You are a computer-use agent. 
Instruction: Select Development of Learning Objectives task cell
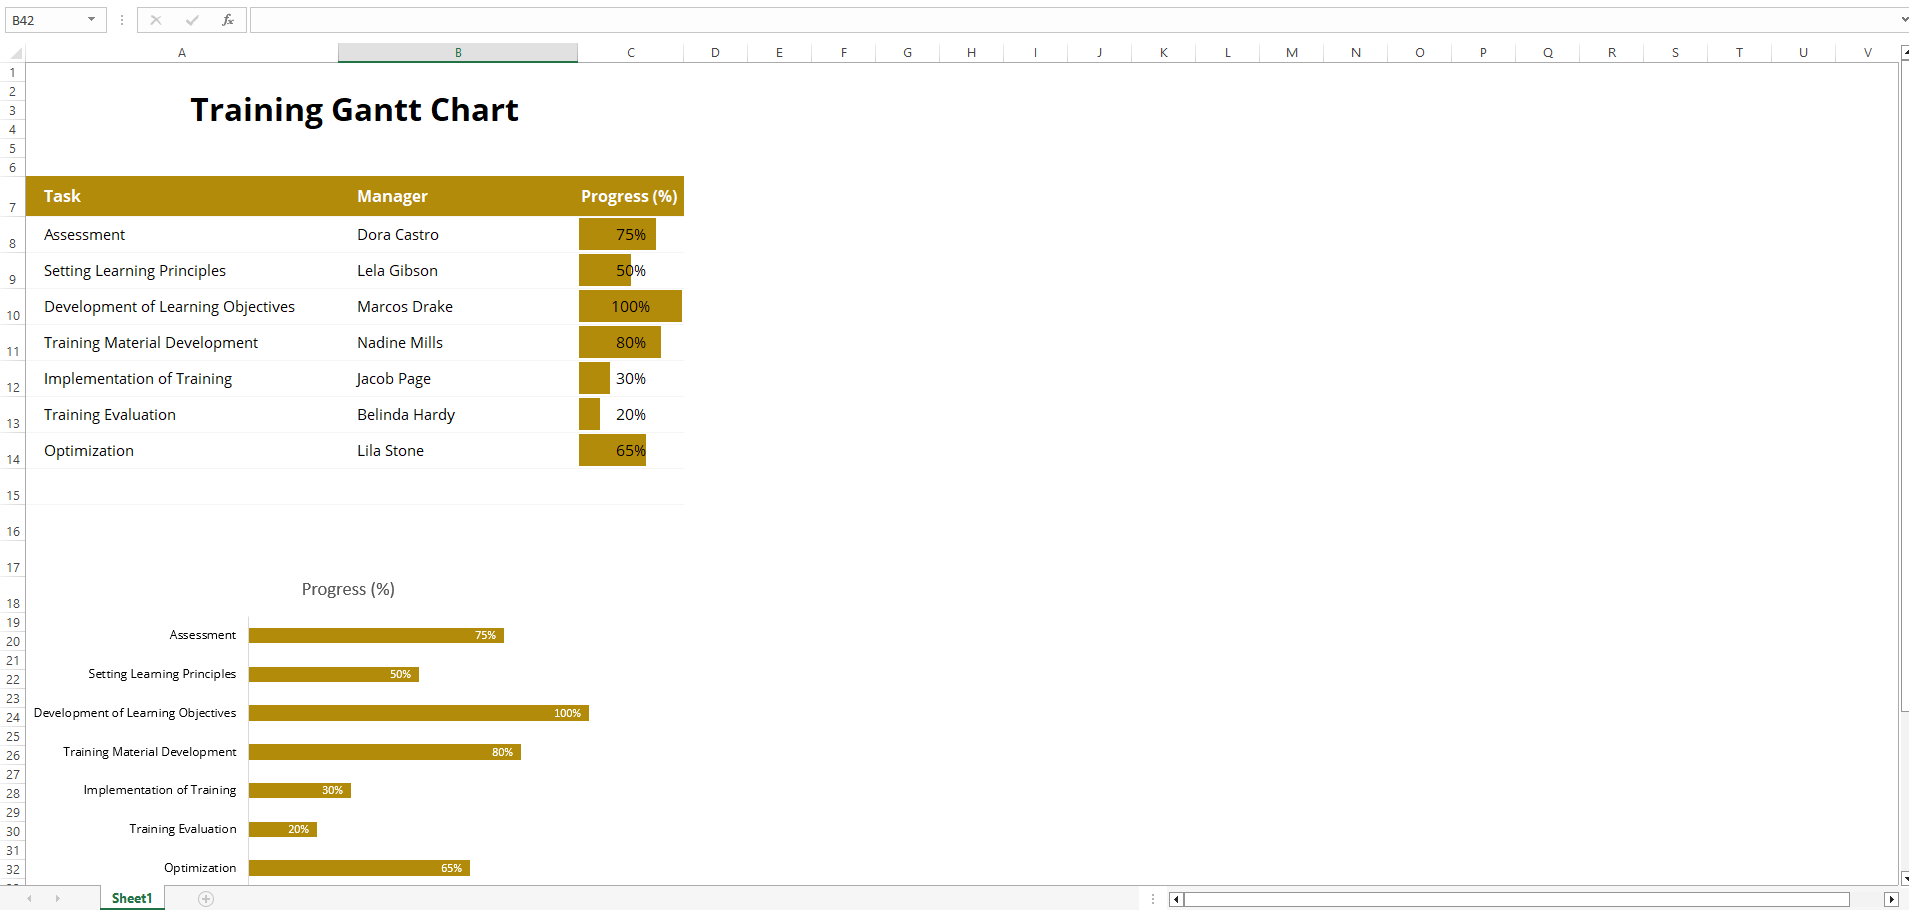pyautogui.click(x=182, y=307)
